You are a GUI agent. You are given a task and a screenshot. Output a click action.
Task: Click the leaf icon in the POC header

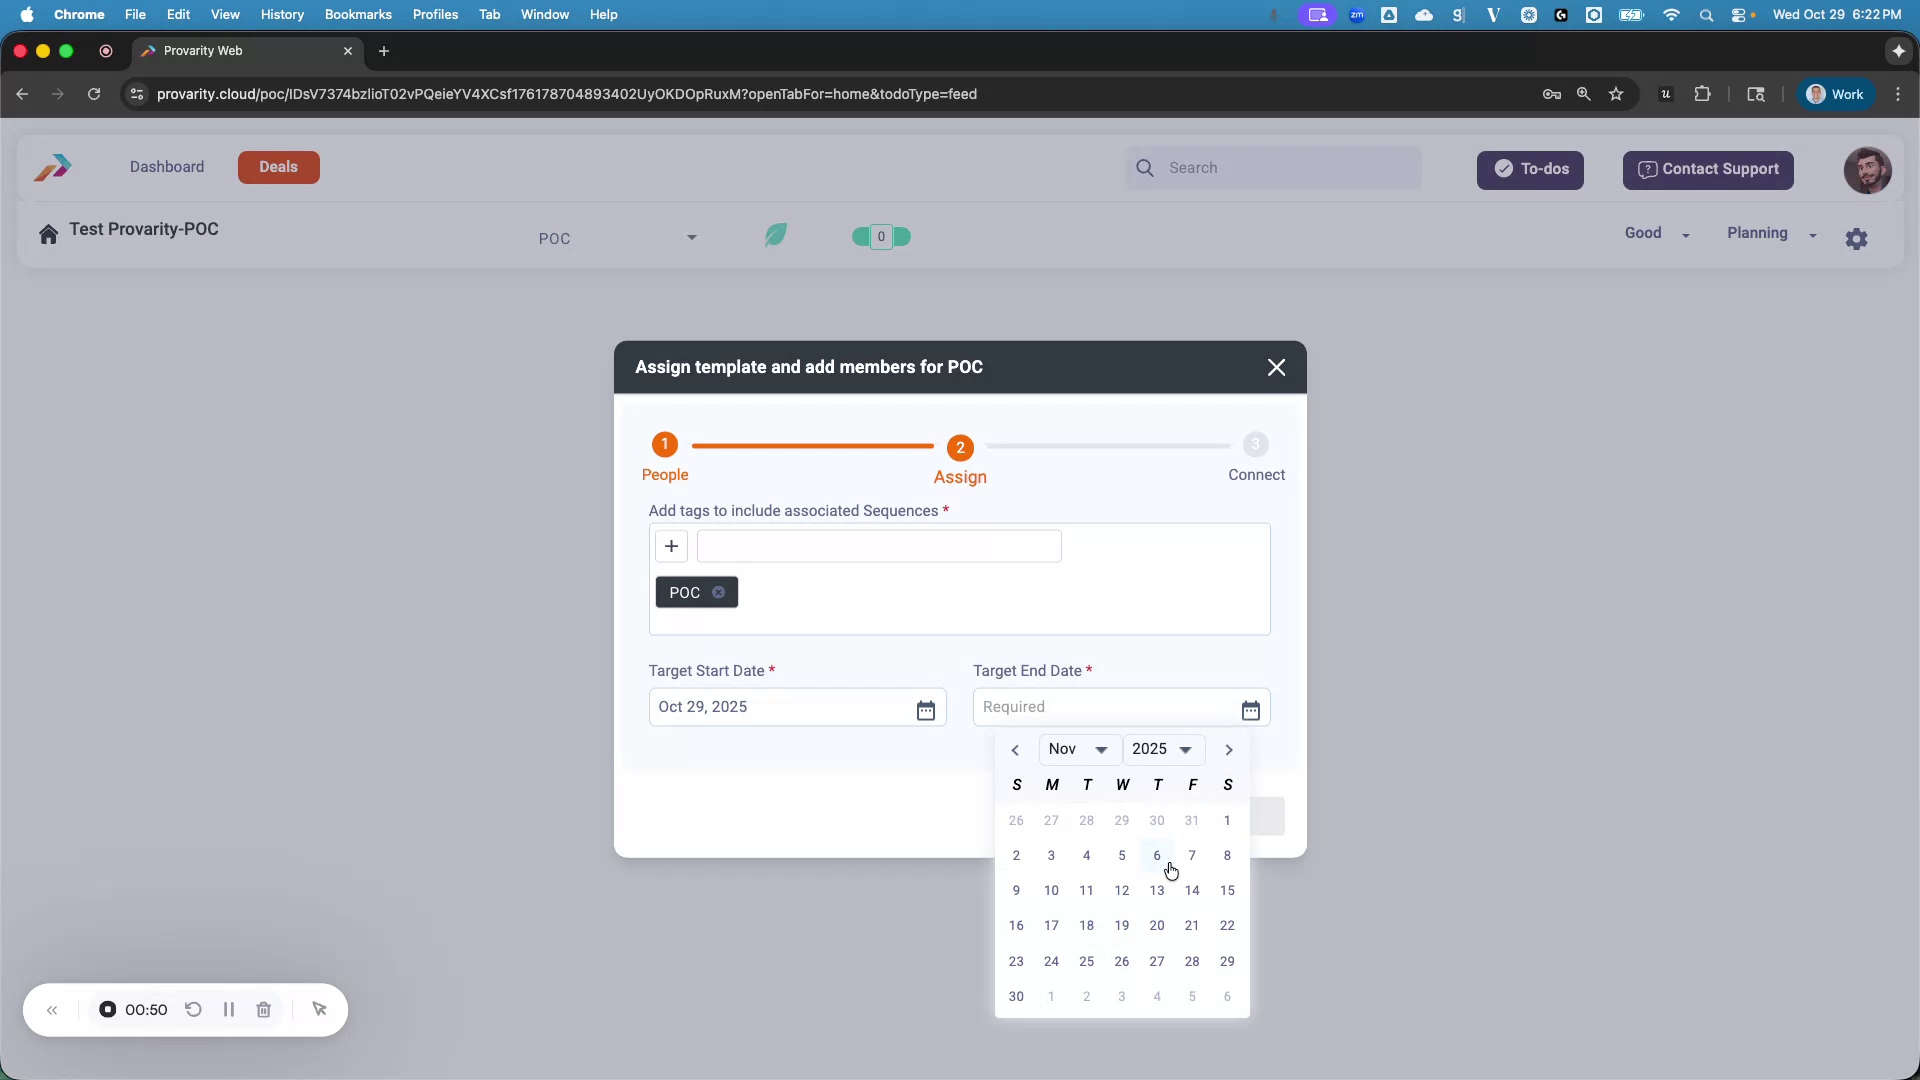tap(776, 235)
